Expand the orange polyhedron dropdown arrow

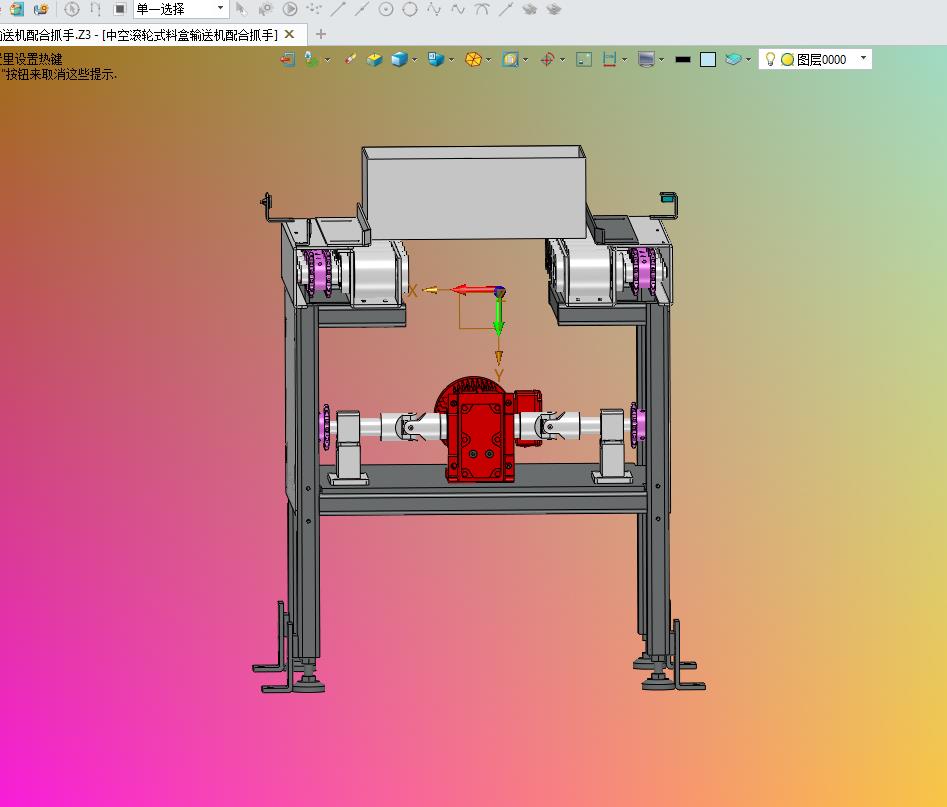point(489,60)
